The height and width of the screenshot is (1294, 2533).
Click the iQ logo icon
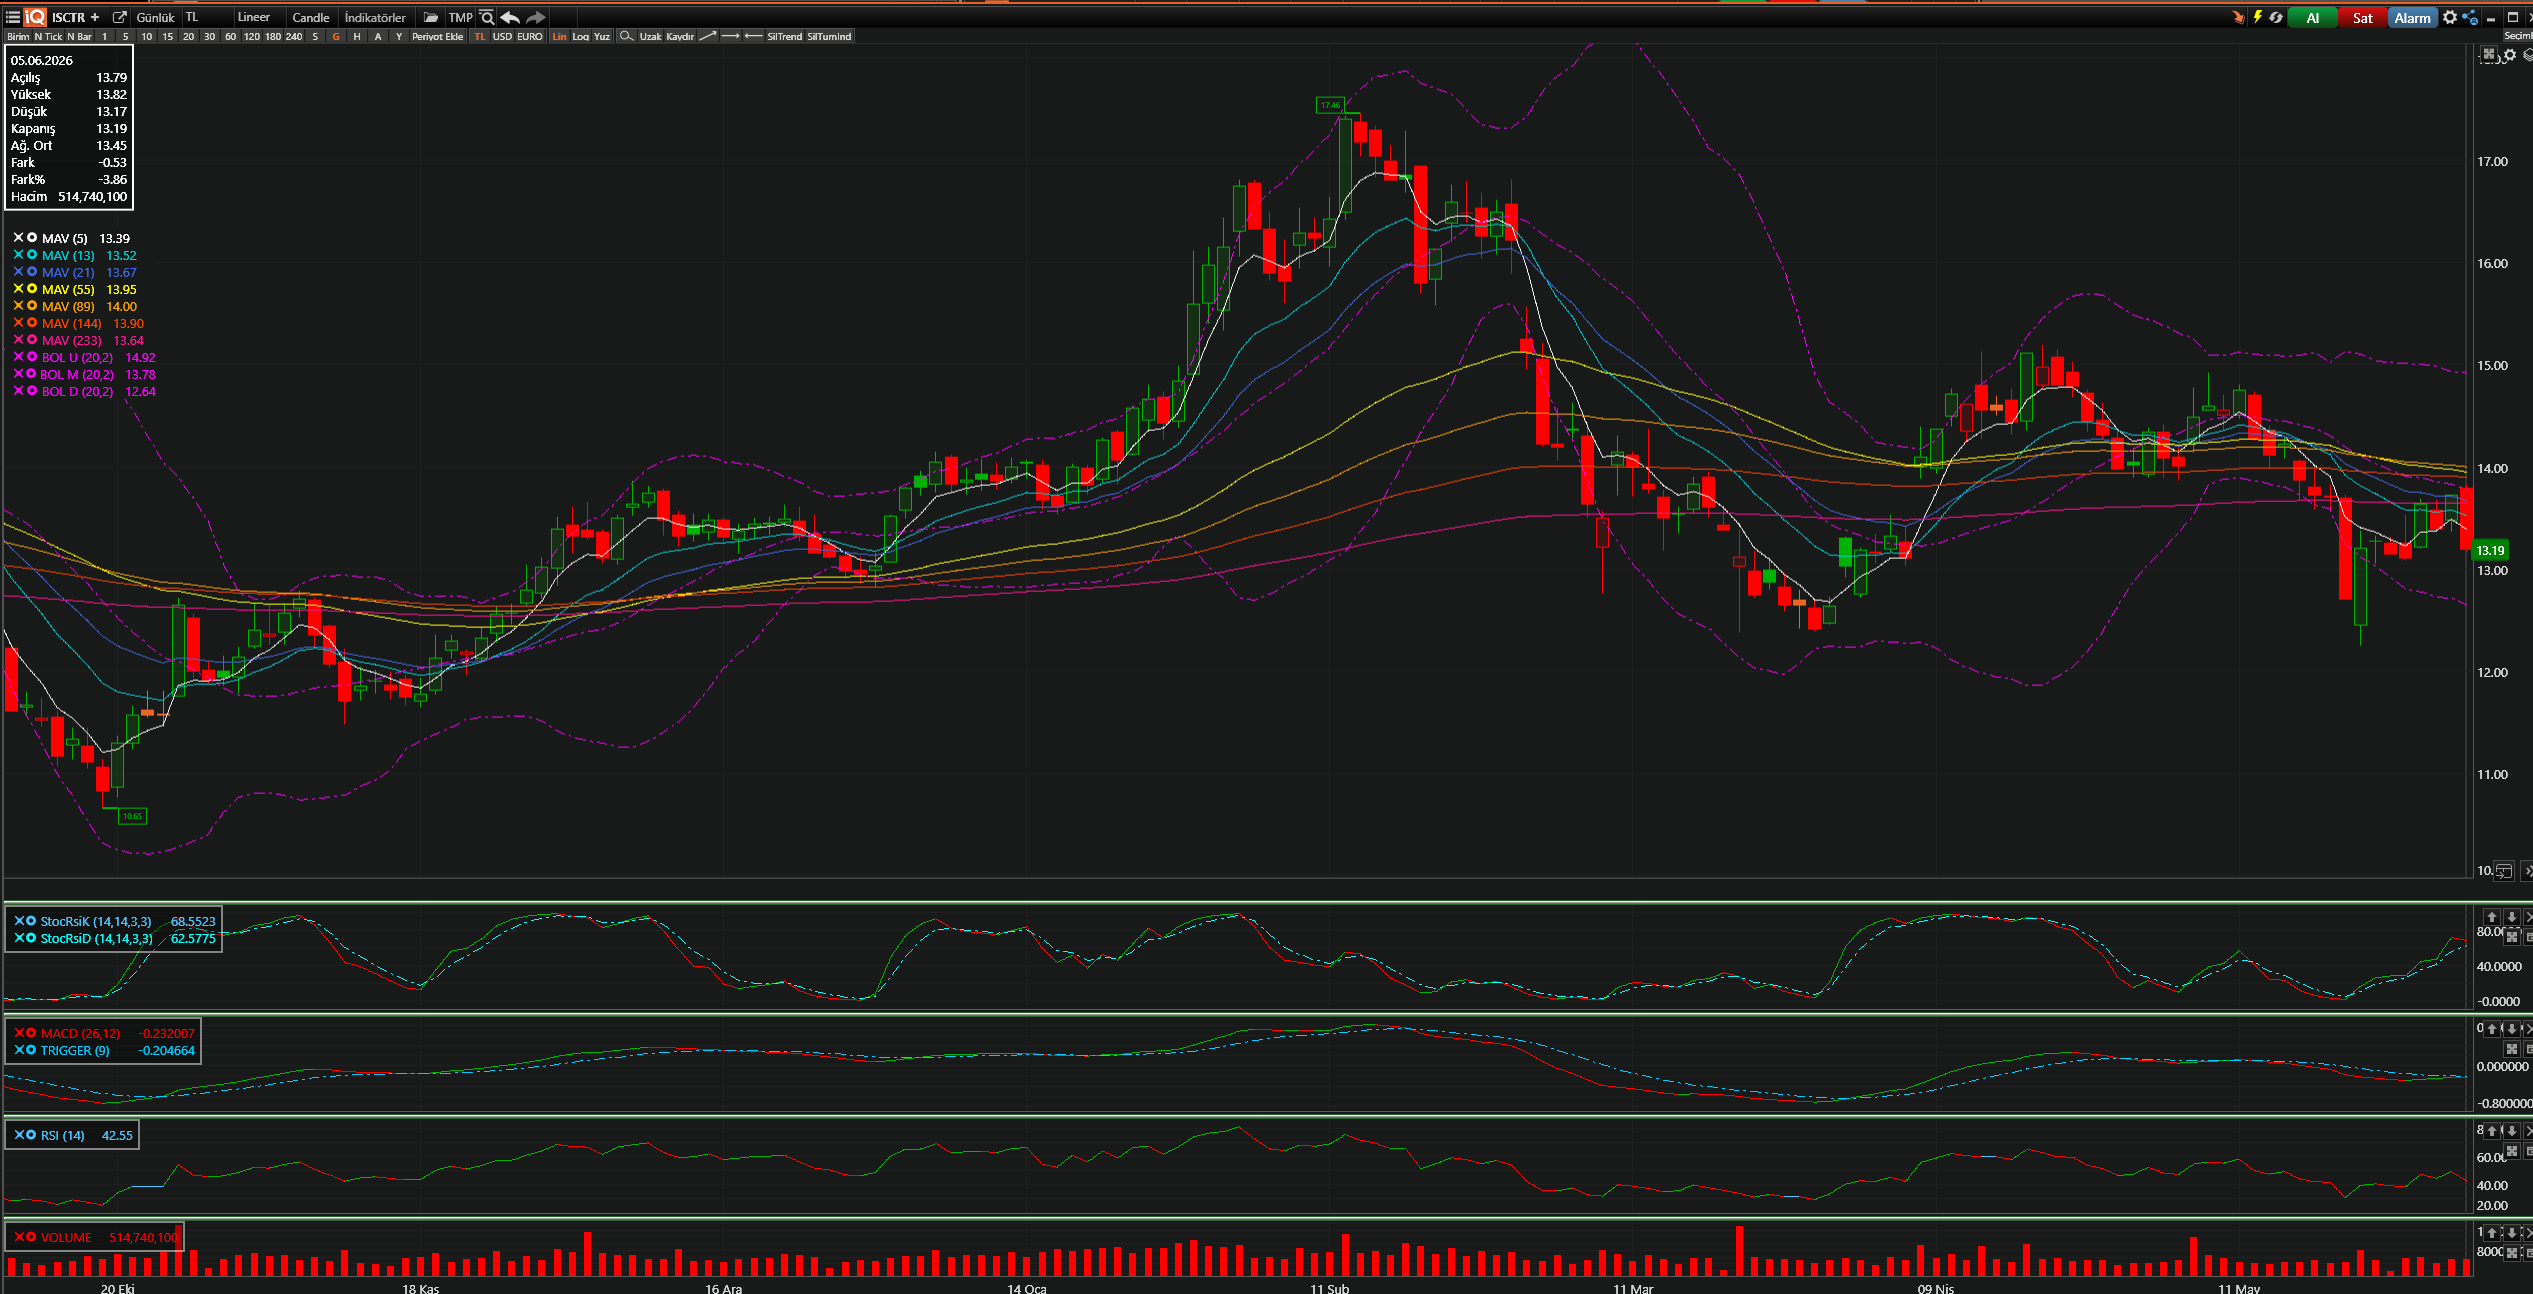[35, 17]
